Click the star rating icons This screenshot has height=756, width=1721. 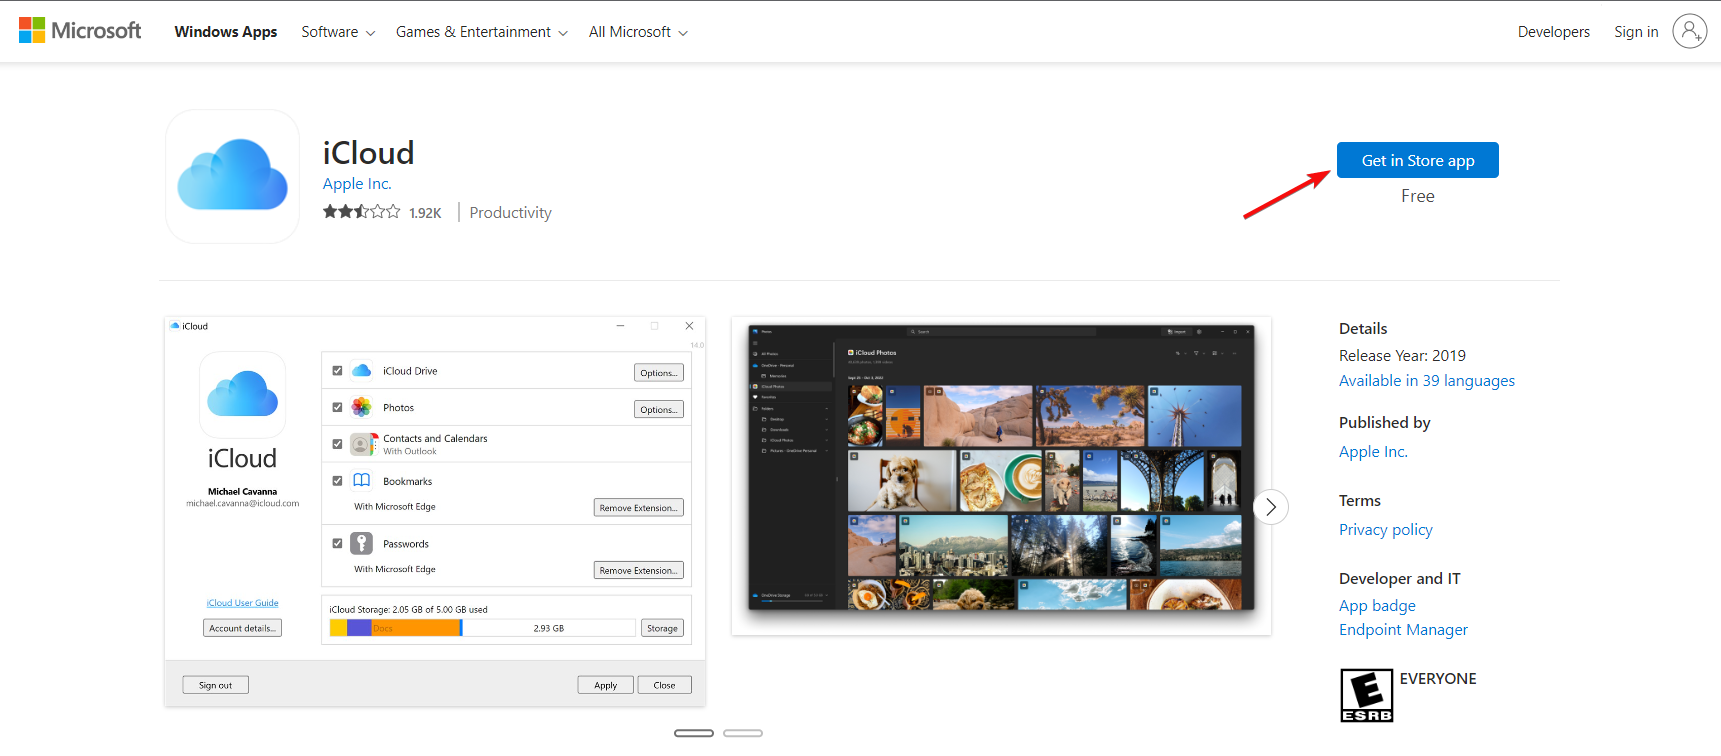pos(361,212)
